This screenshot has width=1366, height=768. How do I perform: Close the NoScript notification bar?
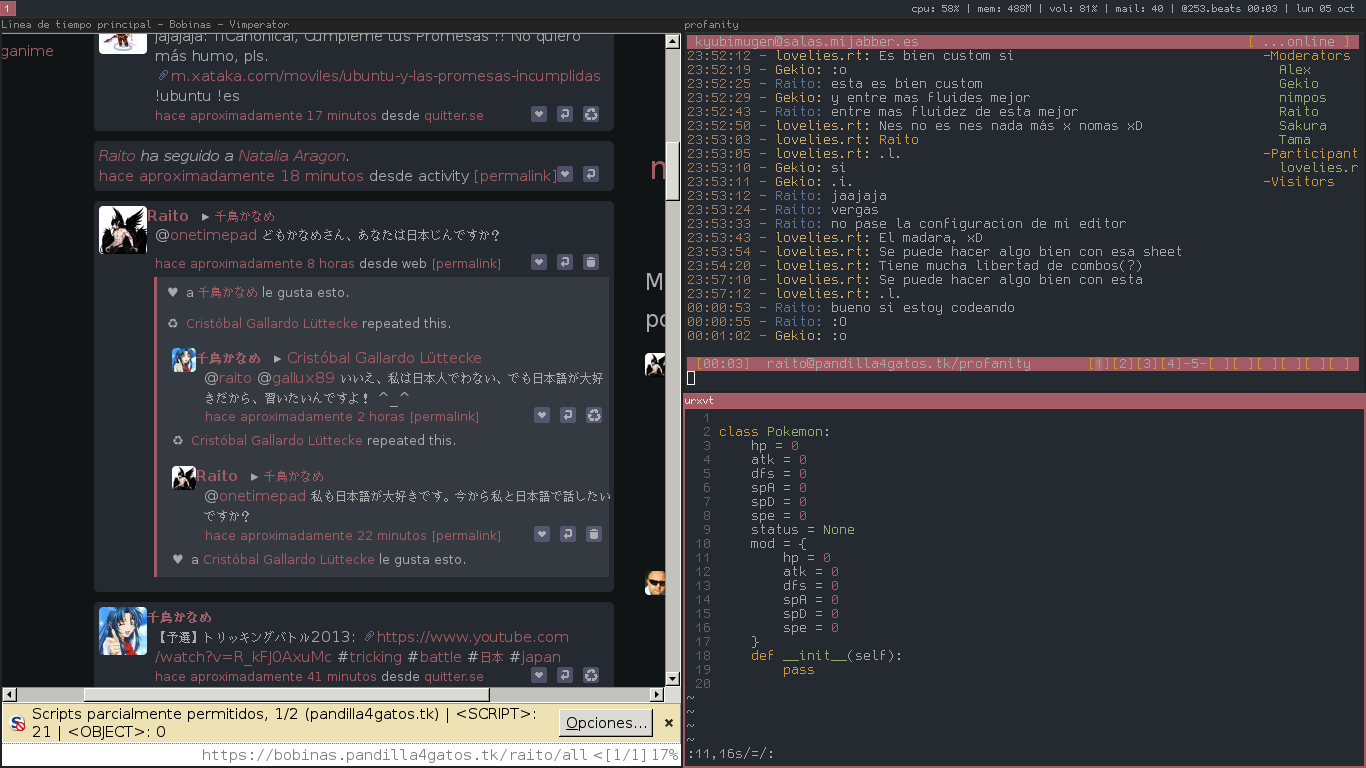[x=669, y=723]
